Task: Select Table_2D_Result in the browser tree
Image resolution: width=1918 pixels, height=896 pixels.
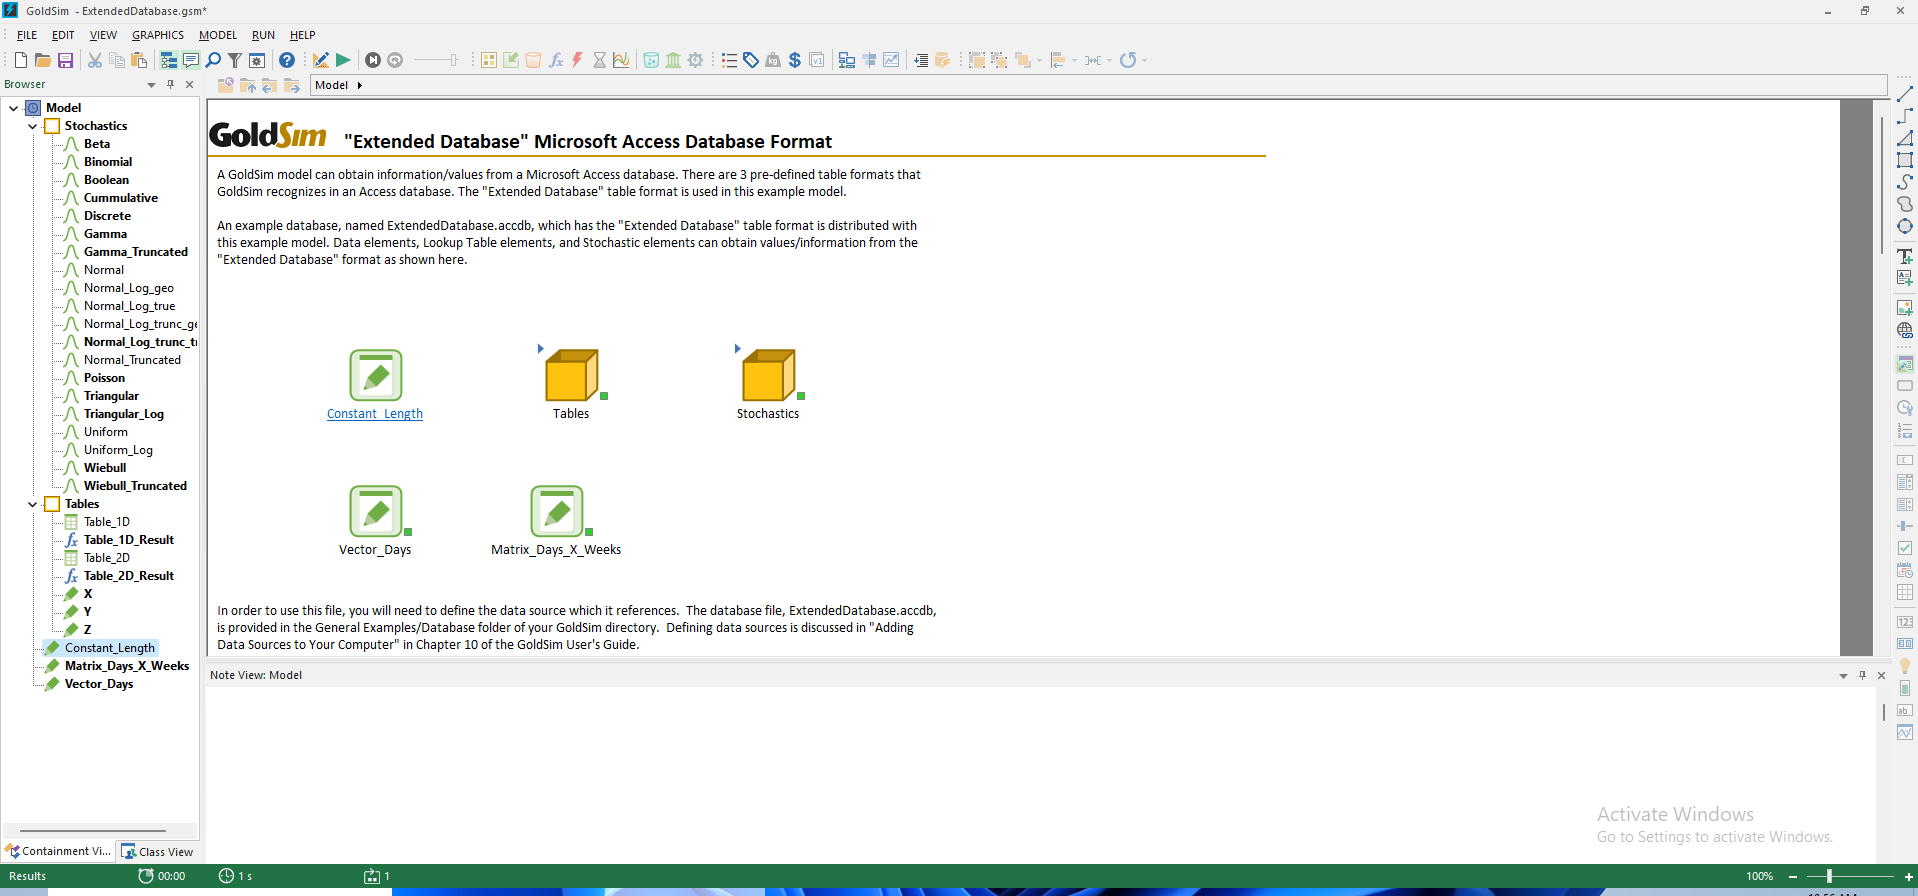Action: tap(128, 576)
